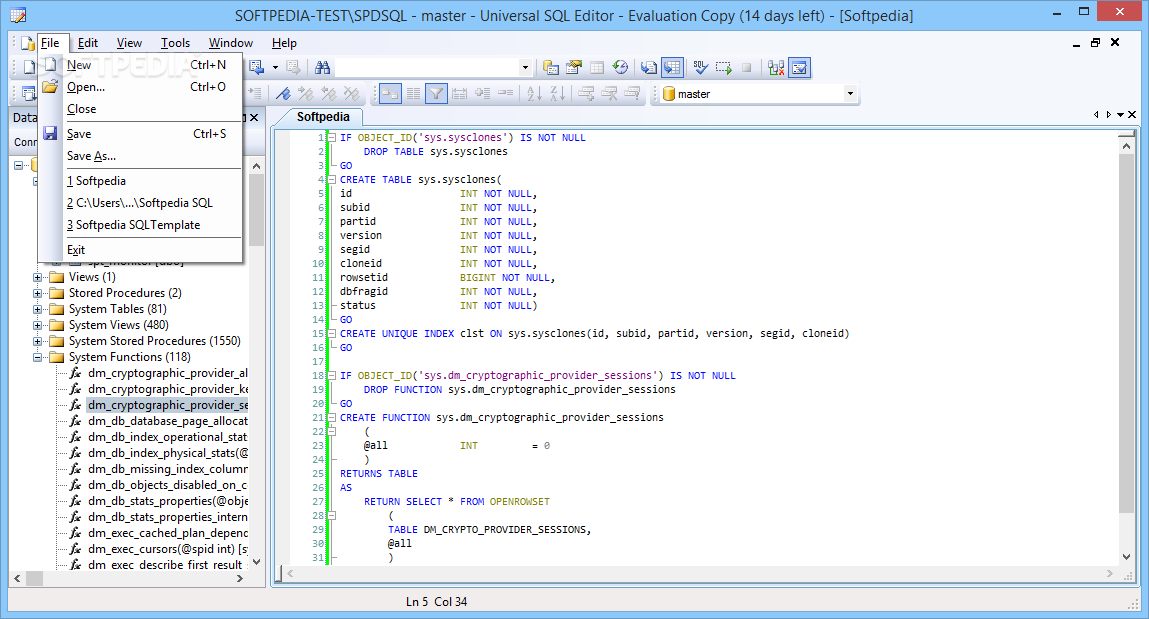Click tree panel horizontal scrollbar right arrow
Screen dimensions: 1149x619
click(x=240, y=579)
